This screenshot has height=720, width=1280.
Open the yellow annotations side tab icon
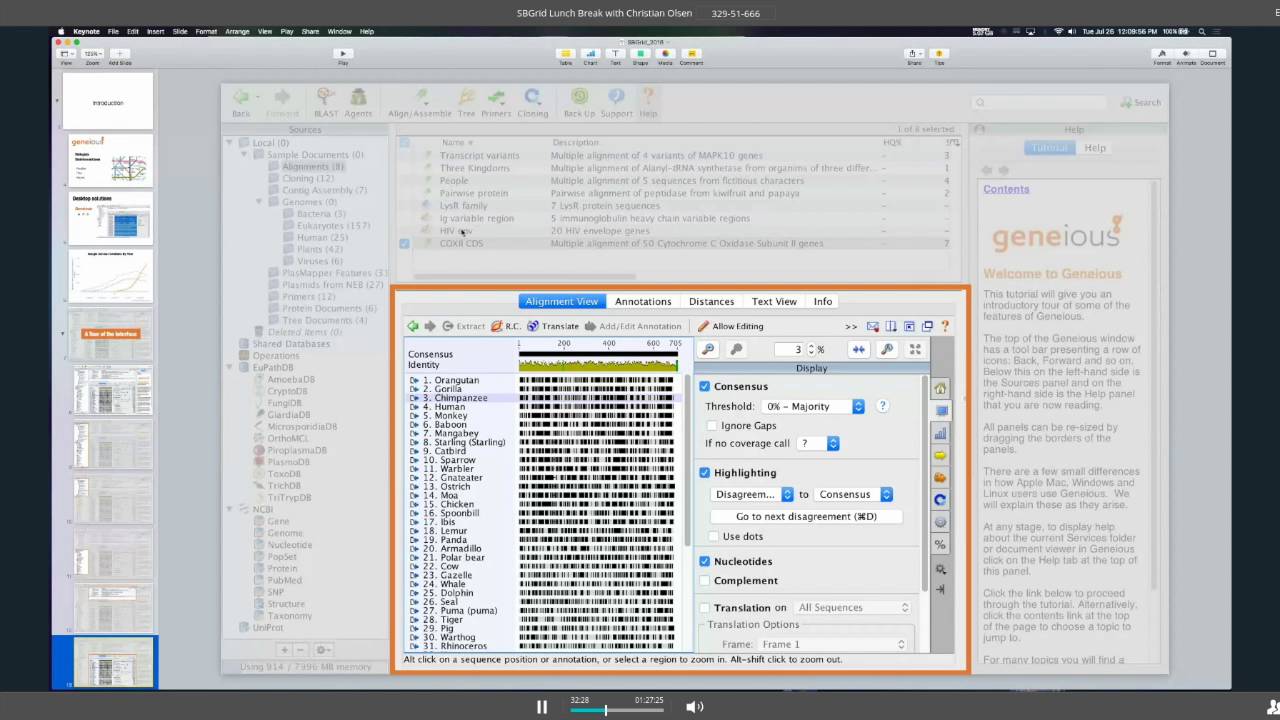[940, 455]
